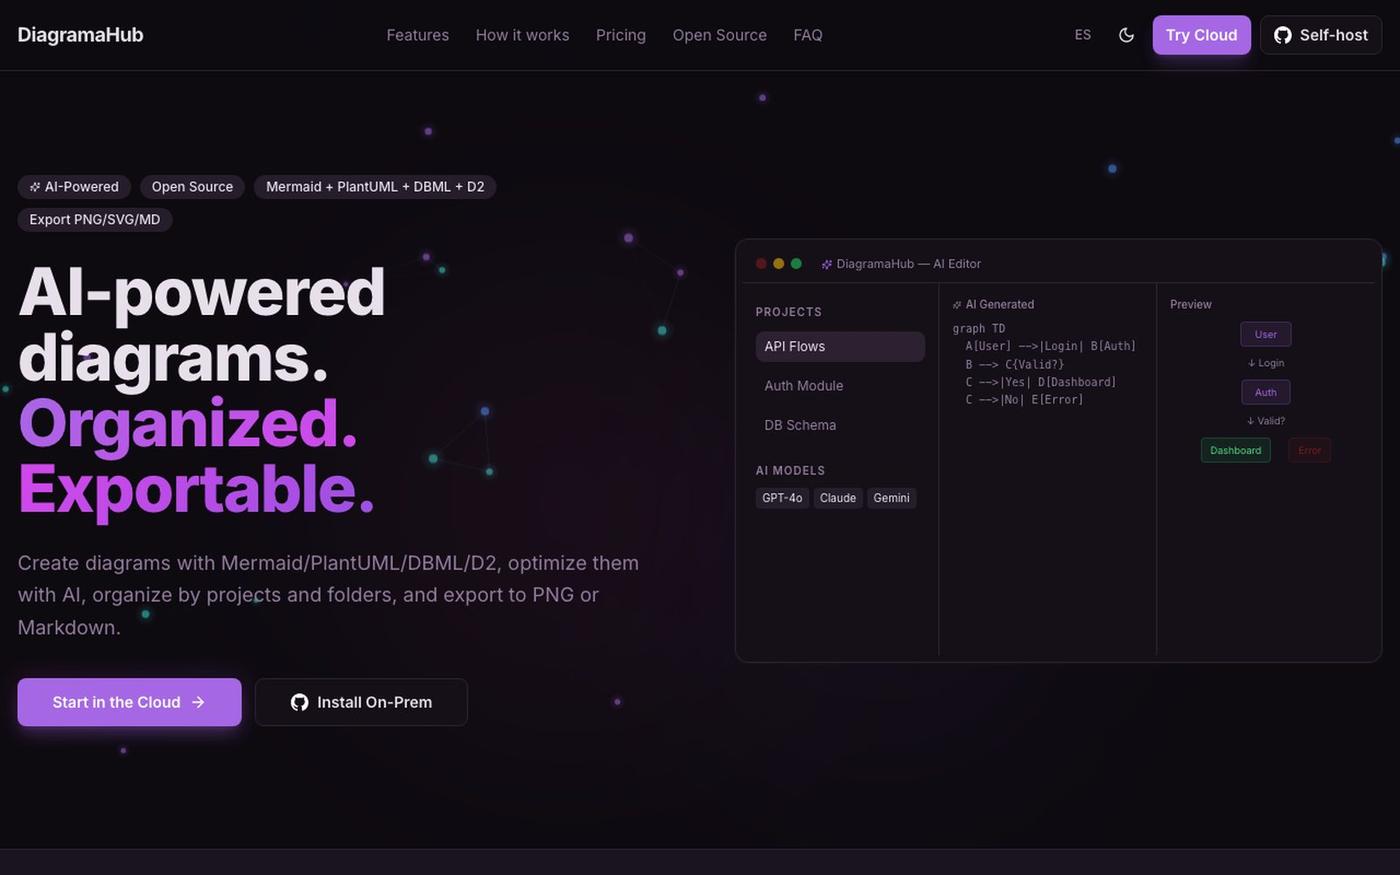This screenshot has height=875, width=1400.
Task: Click the Export PNG/SVG/MD badge
Action: point(95,220)
